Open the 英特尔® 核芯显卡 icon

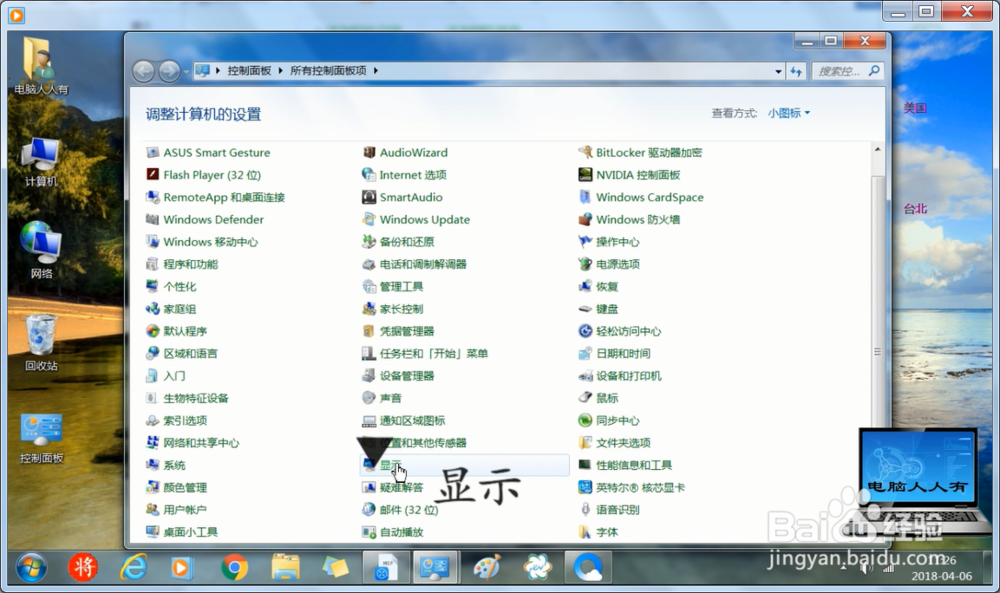pos(585,487)
